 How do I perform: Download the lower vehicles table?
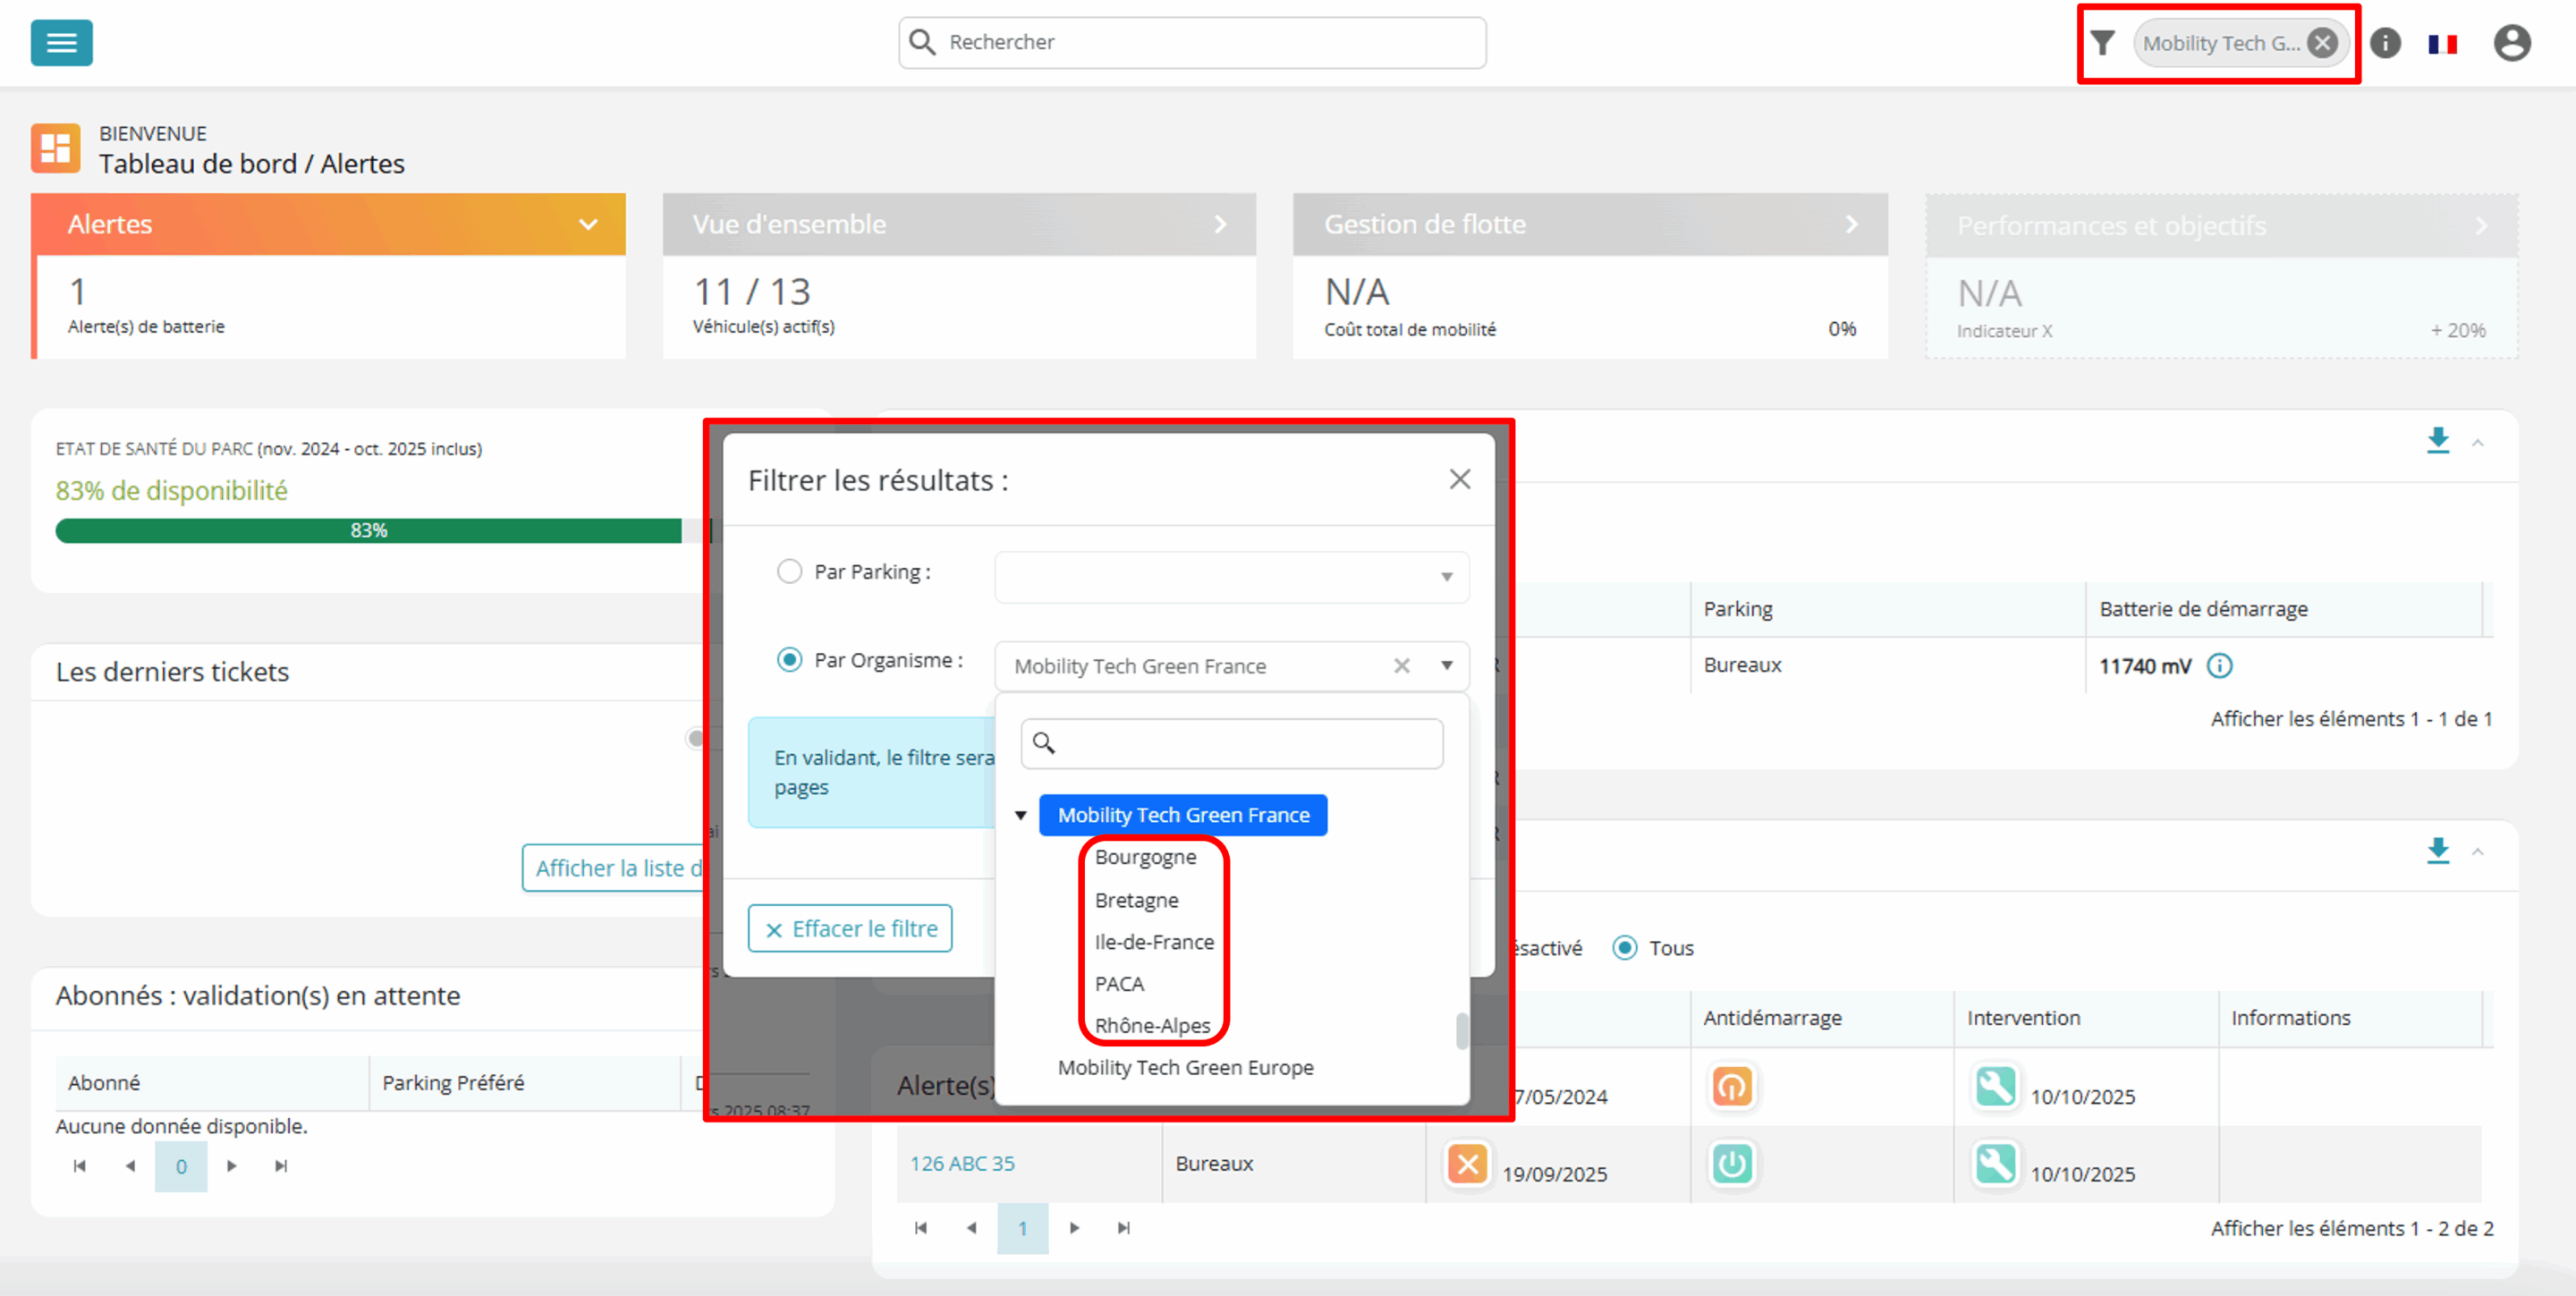click(2438, 851)
